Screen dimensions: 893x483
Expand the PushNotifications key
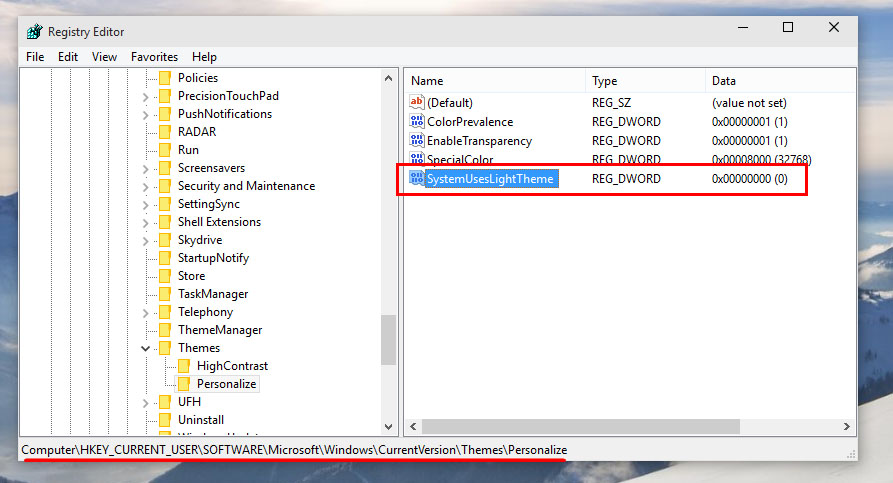click(145, 116)
